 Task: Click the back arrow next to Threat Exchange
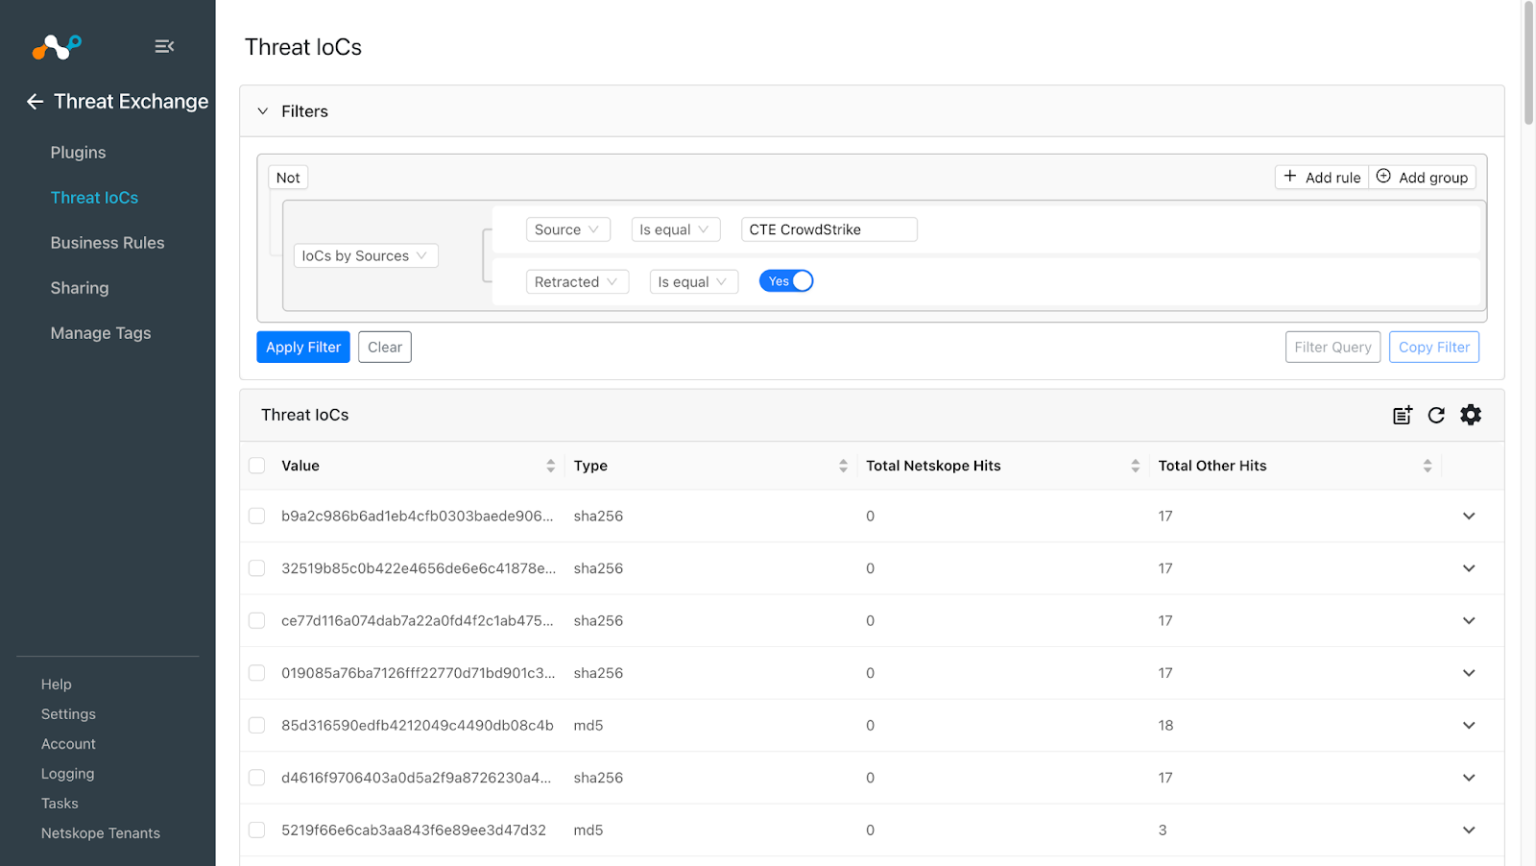(x=33, y=101)
